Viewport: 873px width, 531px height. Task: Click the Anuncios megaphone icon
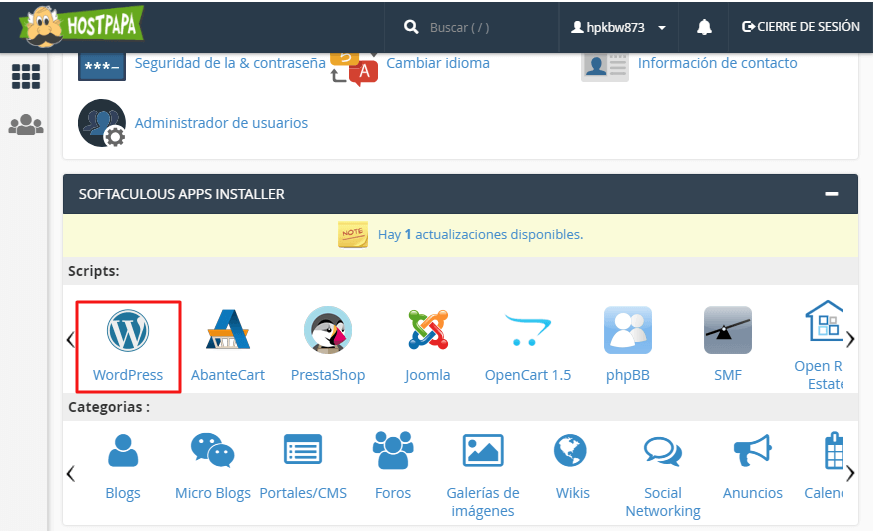point(753,450)
